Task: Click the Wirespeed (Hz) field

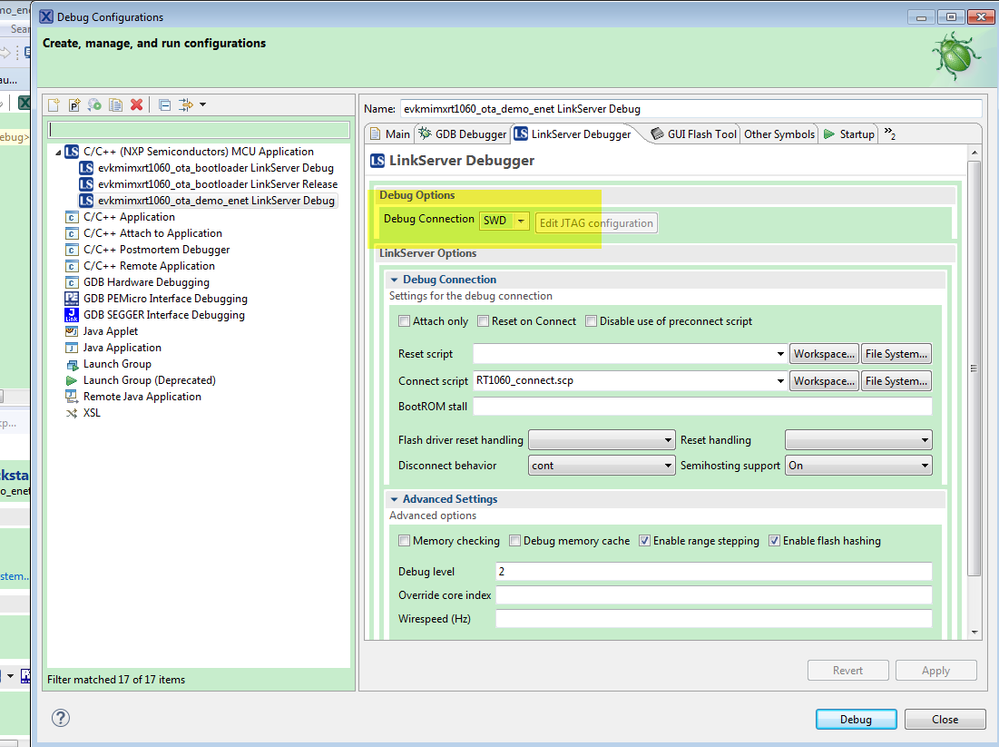Action: 714,619
